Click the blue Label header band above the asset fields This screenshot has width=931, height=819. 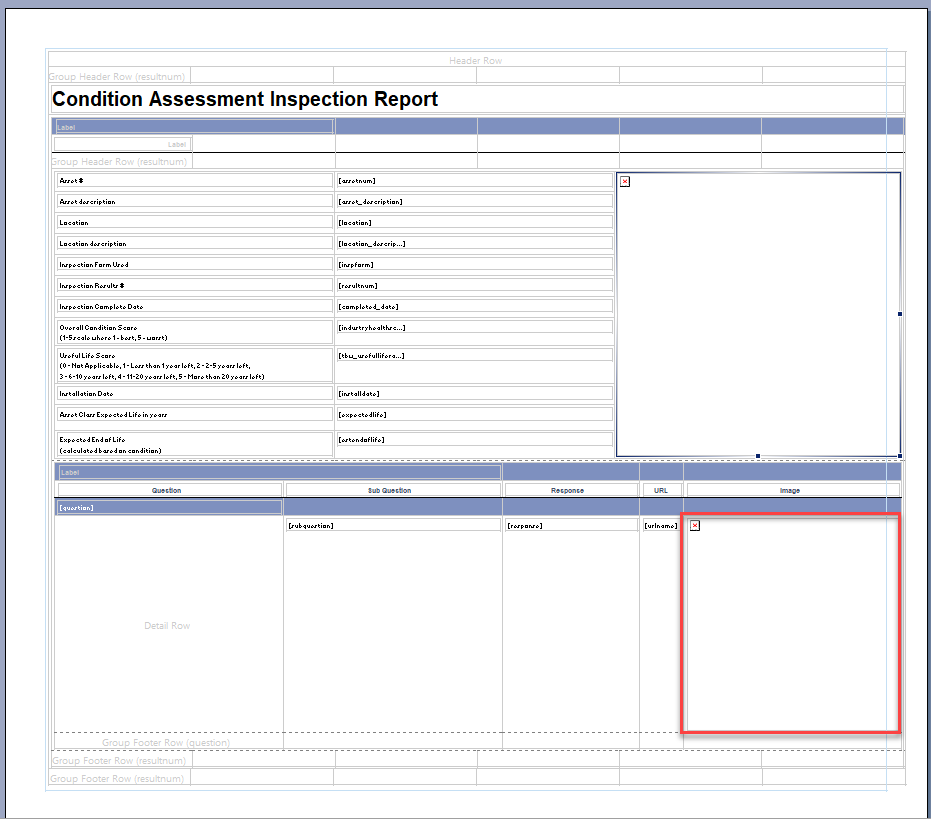point(193,126)
